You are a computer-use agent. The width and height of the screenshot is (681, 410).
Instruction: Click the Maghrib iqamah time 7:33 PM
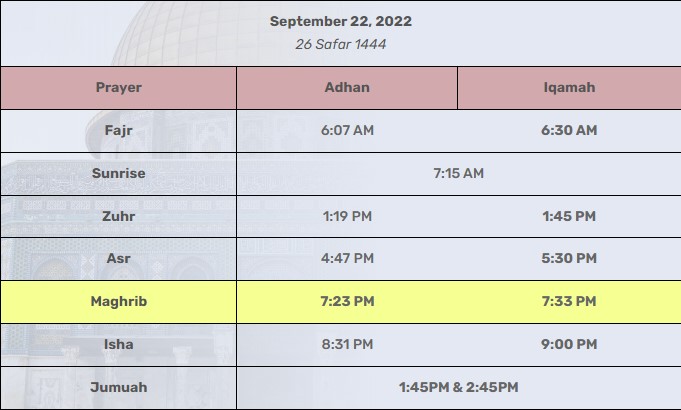[x=569, y=301]
